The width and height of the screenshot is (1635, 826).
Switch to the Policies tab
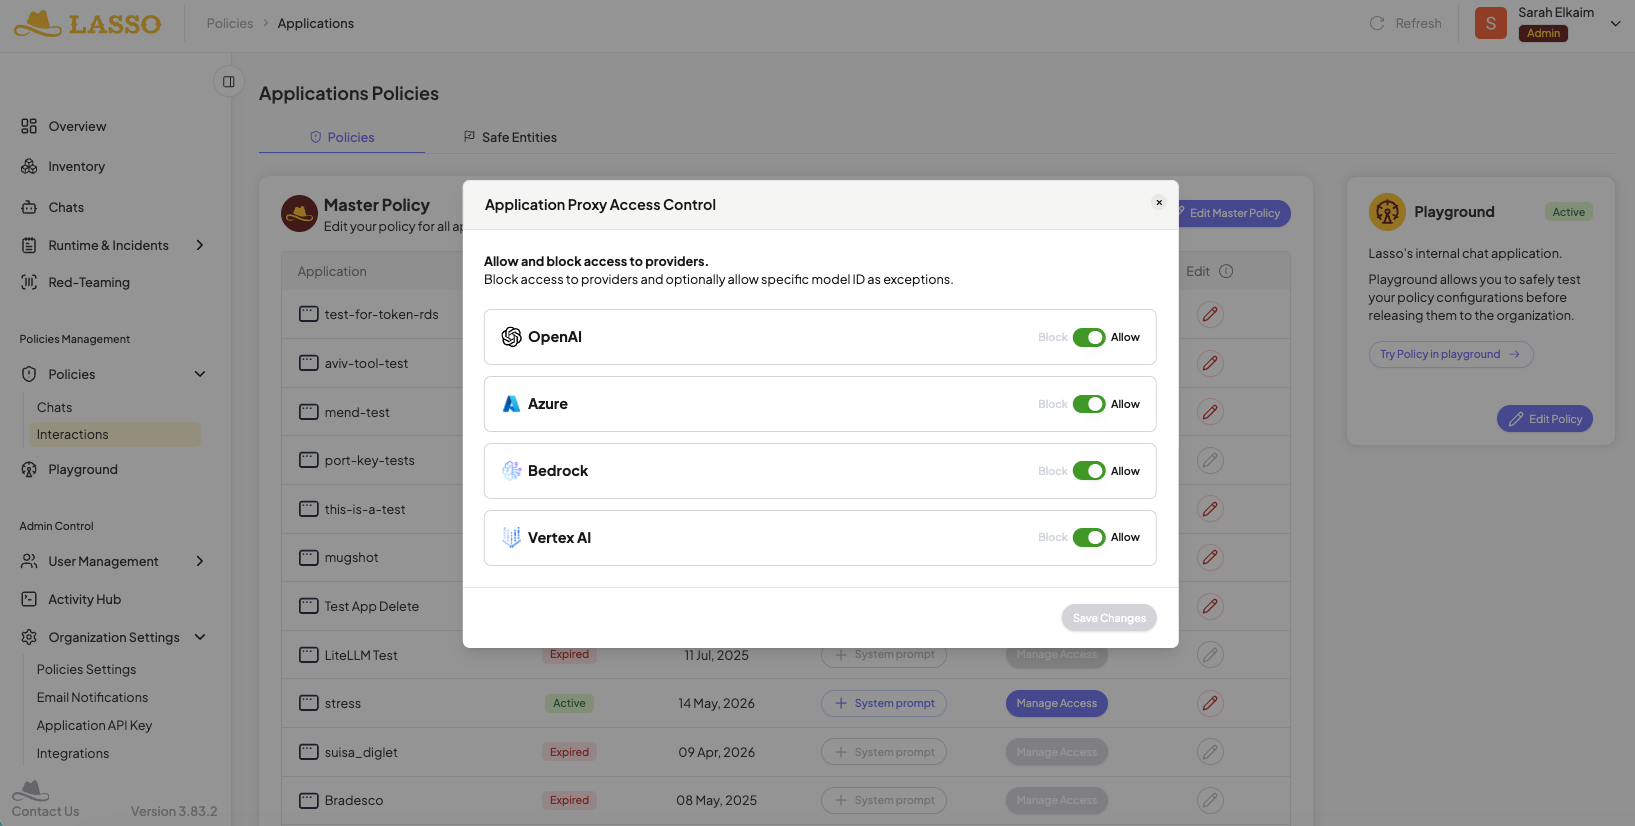click(342, 137)
